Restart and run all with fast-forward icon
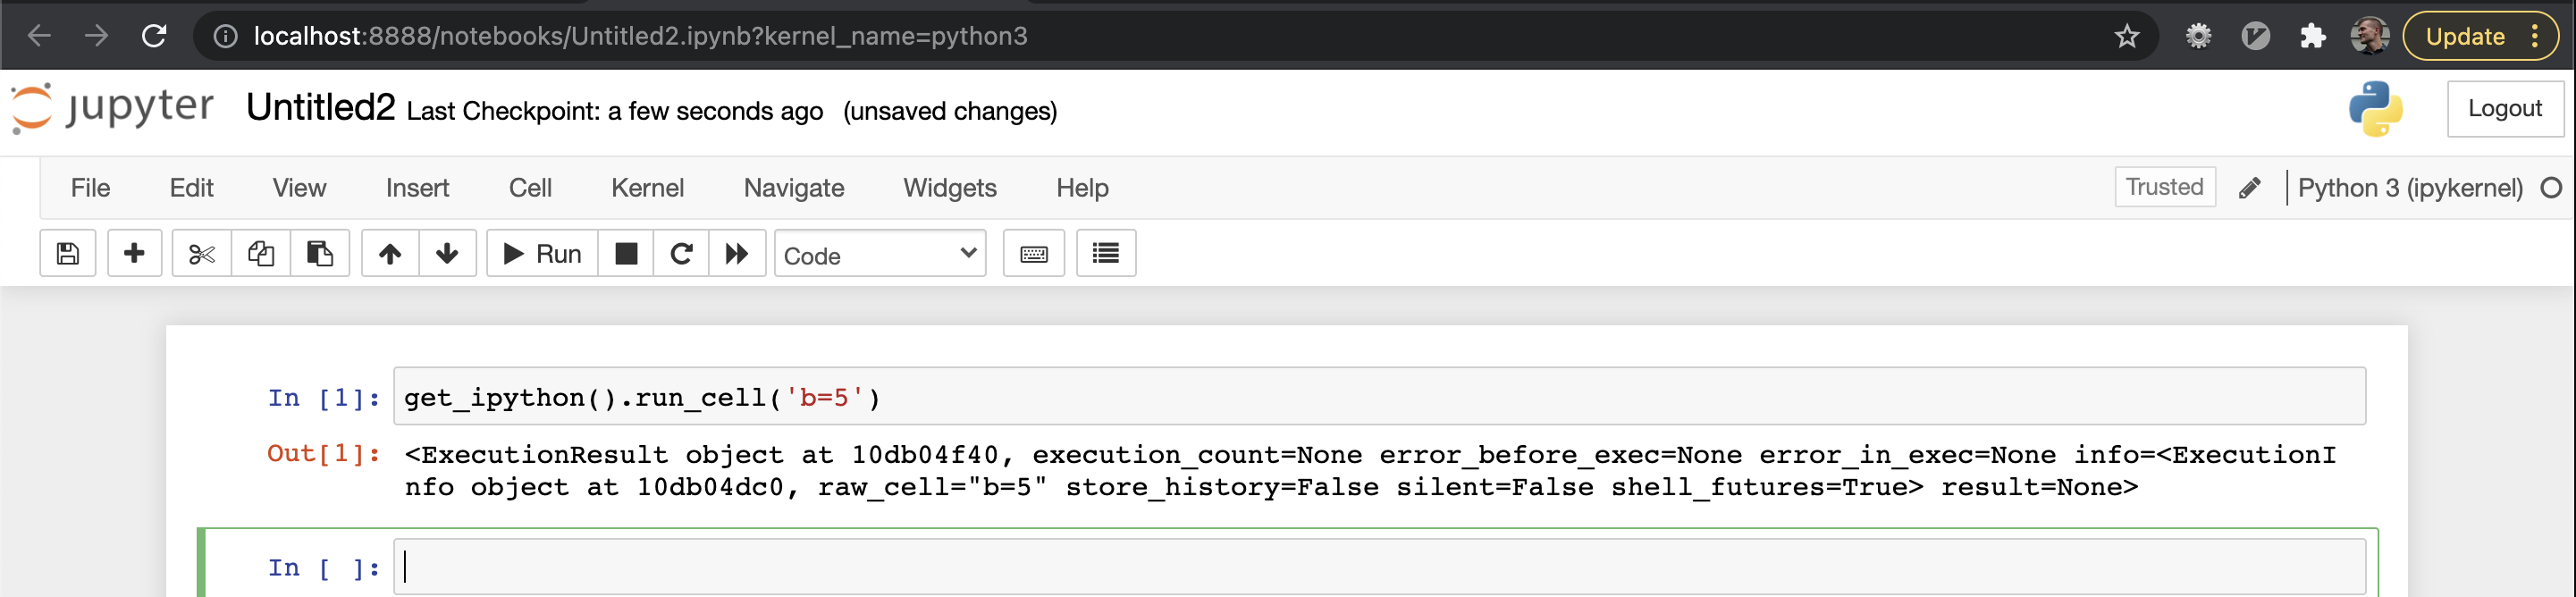This screenshot has width=2576, height=597. click(x=737, y=253)
